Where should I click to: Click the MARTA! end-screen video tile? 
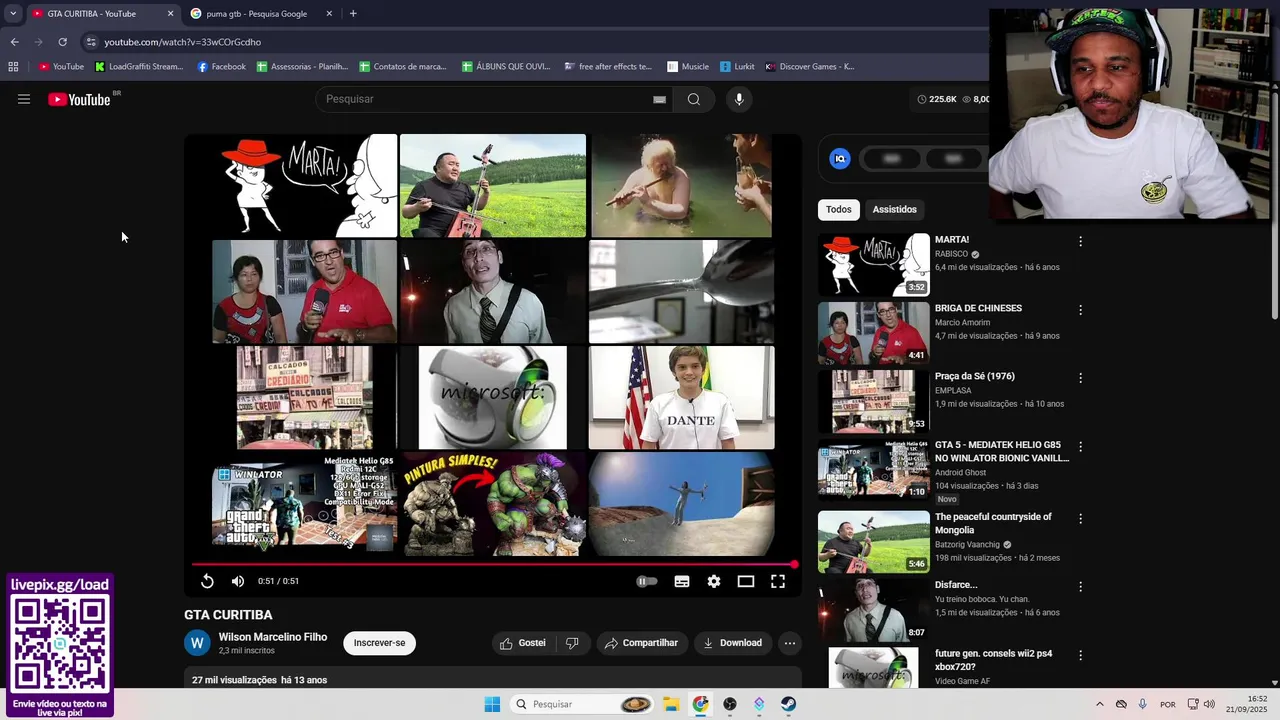tap(303, 185)
